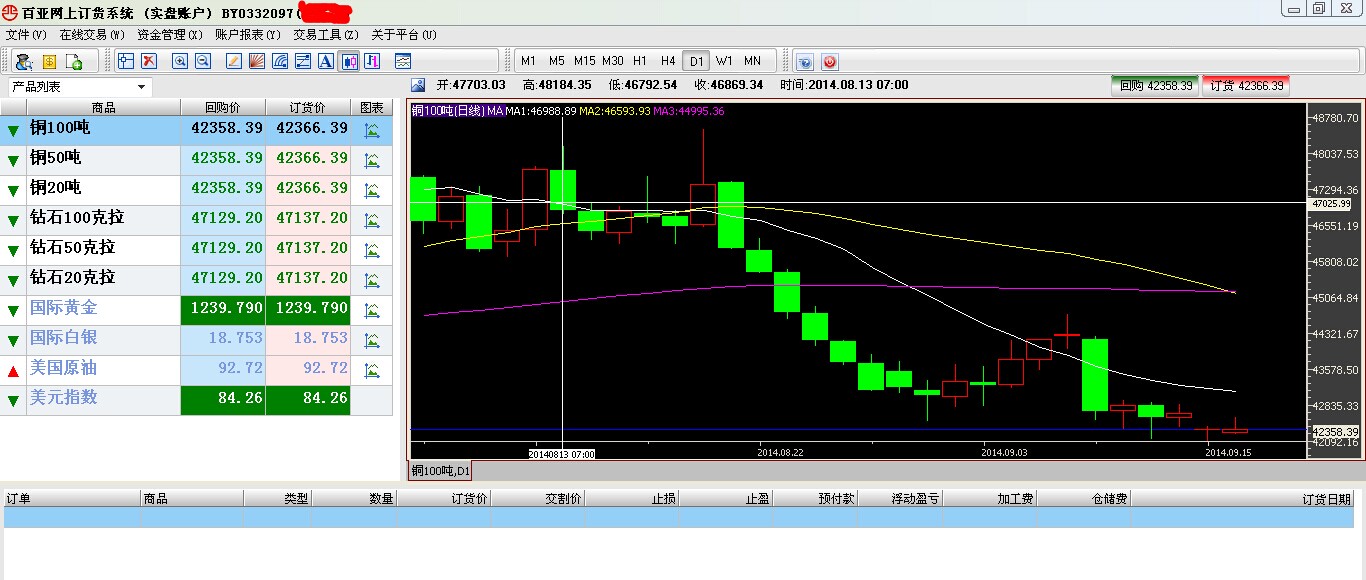Open chart icon for 国际白银 row
The image size is (1366, 580).
(372, 340)
